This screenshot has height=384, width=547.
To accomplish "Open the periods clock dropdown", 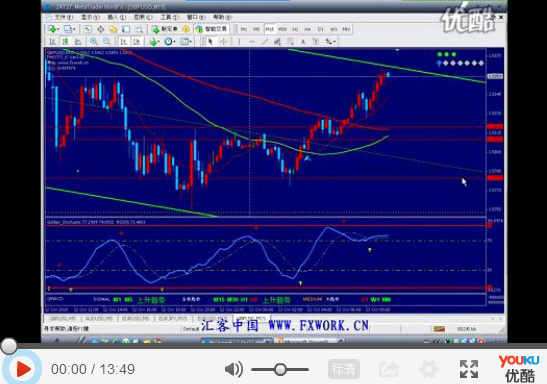I will (170, 42).
